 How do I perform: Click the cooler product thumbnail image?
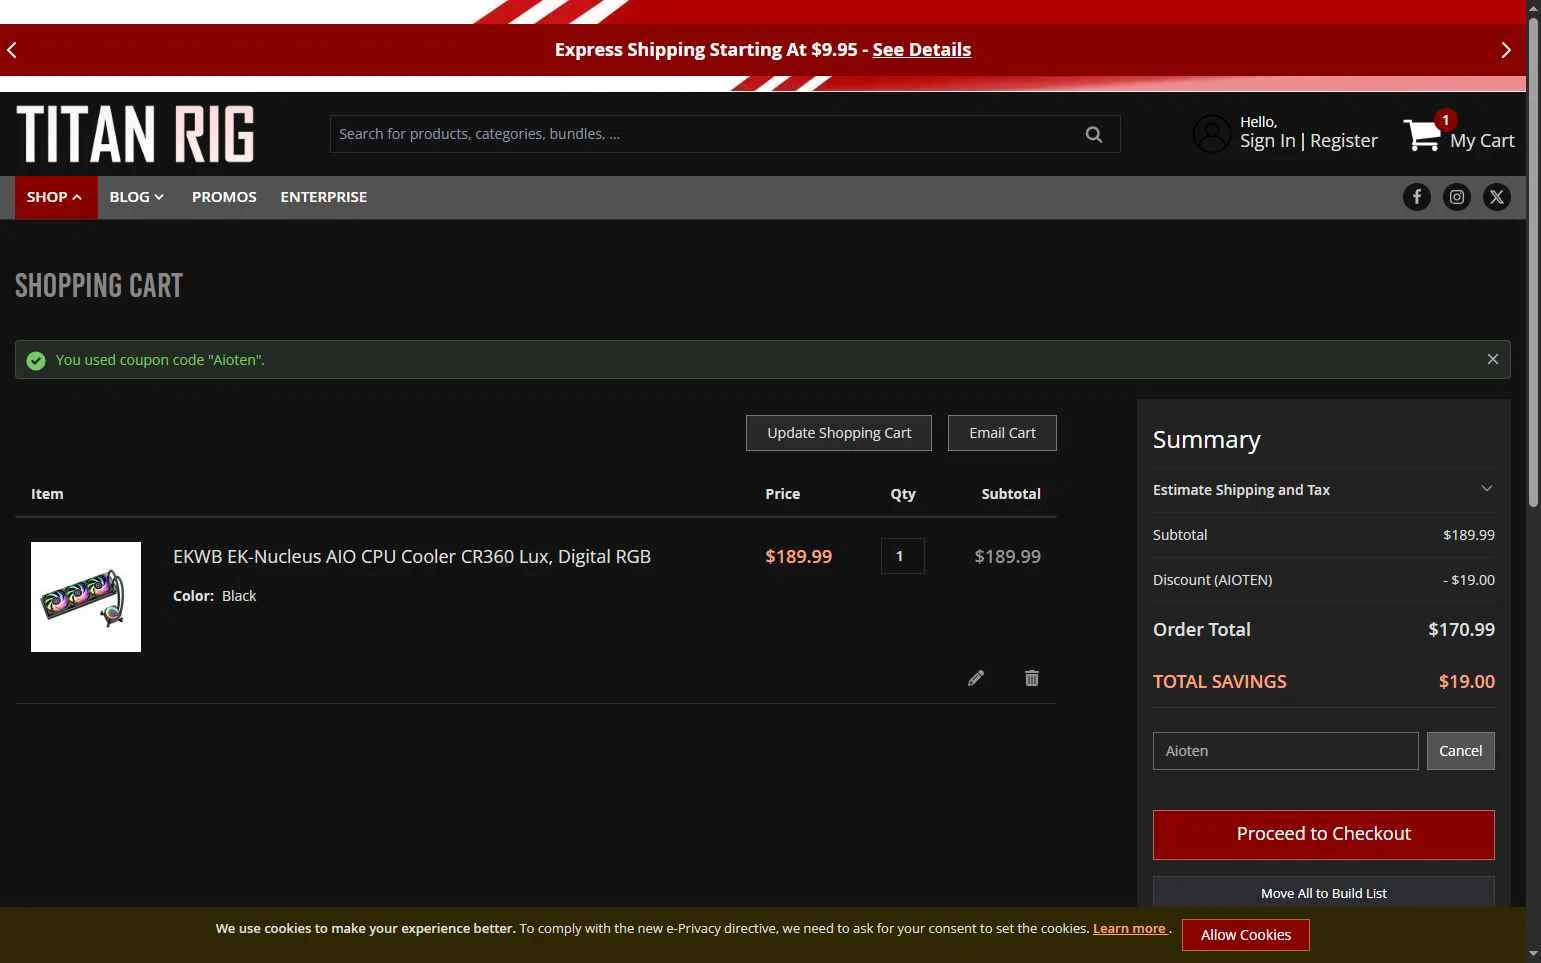pyautogui.click(x=86, y=597)
